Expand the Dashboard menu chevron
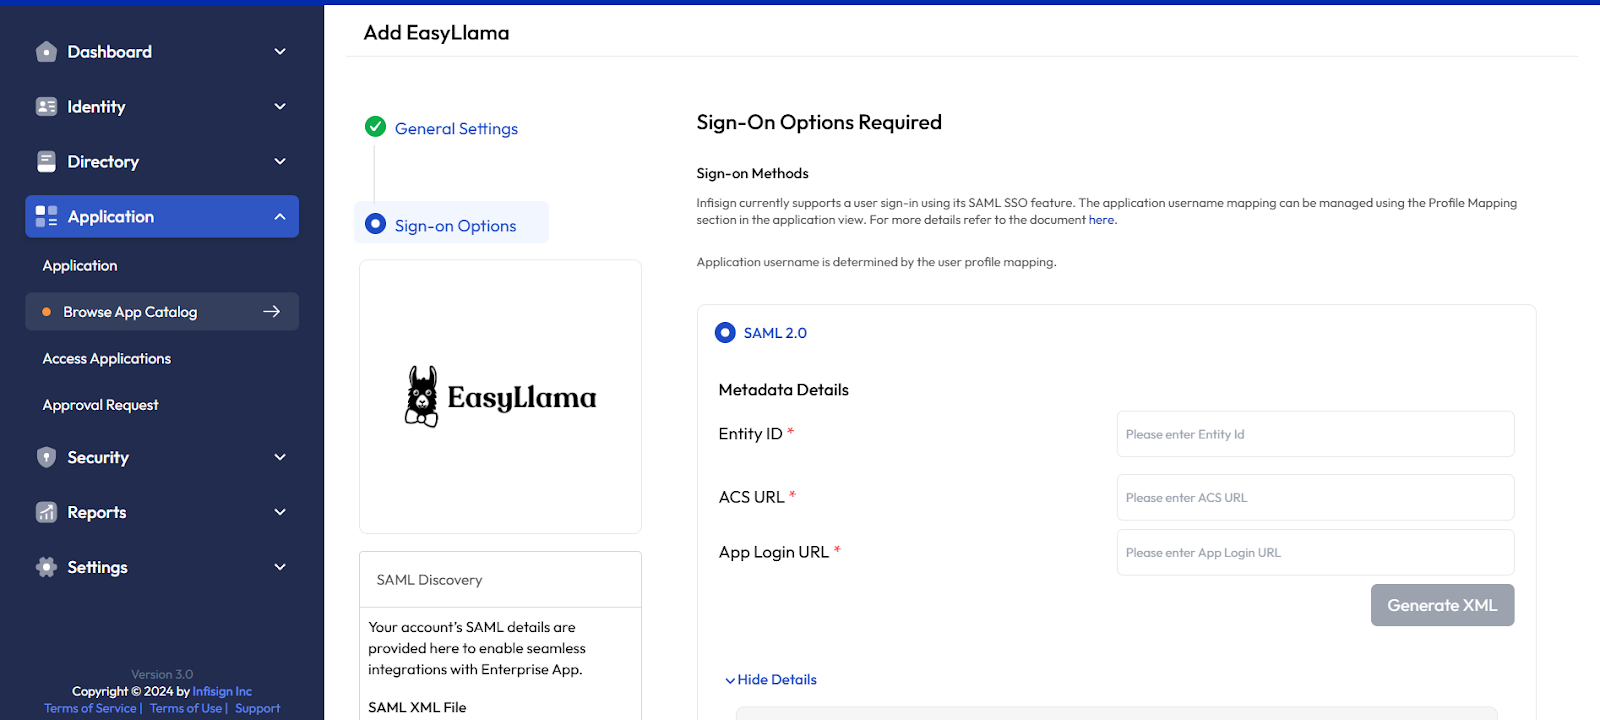Screen dimensions: 1600x720 coord(280,52)
